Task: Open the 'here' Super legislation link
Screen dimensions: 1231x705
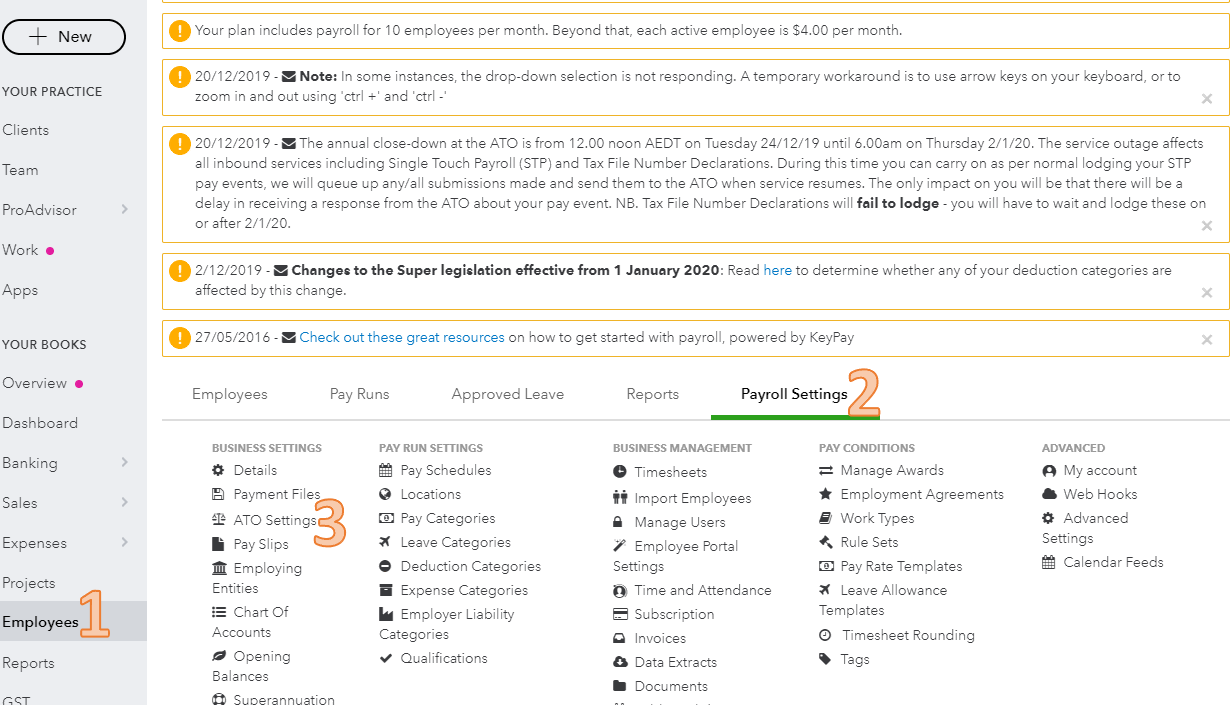Action: [778, 270]
